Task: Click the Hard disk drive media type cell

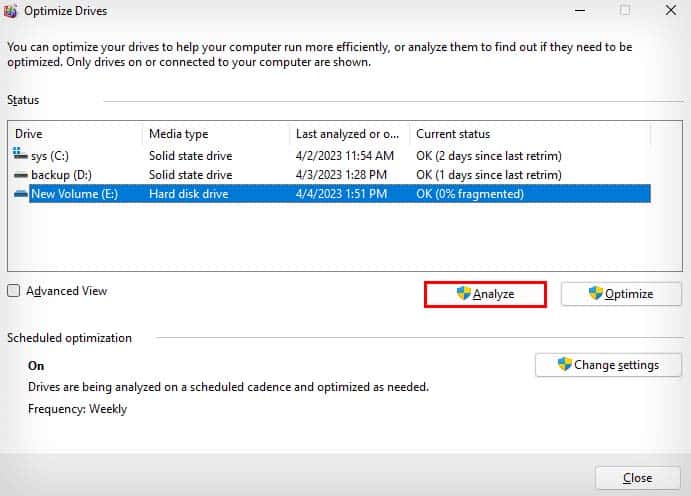Action: pos(189,194)
